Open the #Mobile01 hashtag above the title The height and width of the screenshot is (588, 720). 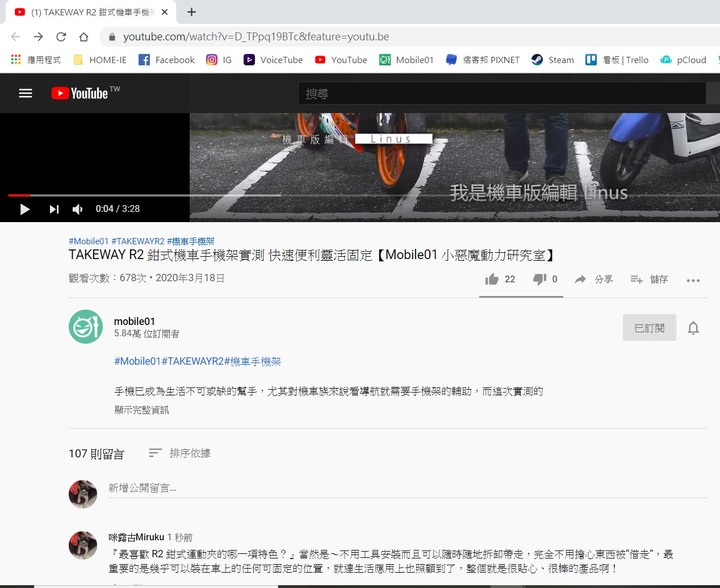coord(89,241)
